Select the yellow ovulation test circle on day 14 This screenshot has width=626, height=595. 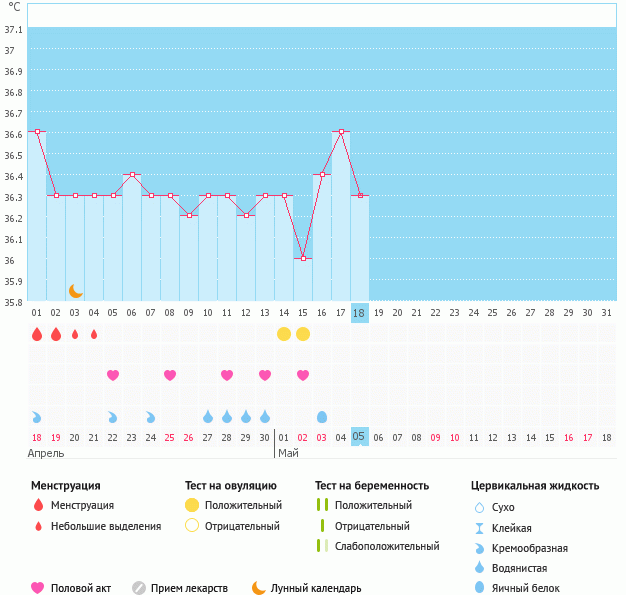(284, 333)
